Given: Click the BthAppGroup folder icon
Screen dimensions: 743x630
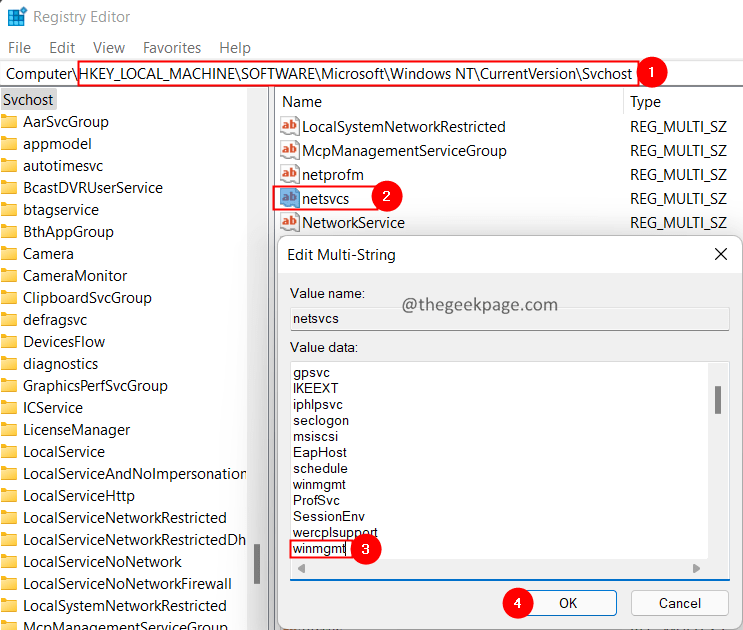Looking at the screenshot, I should pos(9,232).
